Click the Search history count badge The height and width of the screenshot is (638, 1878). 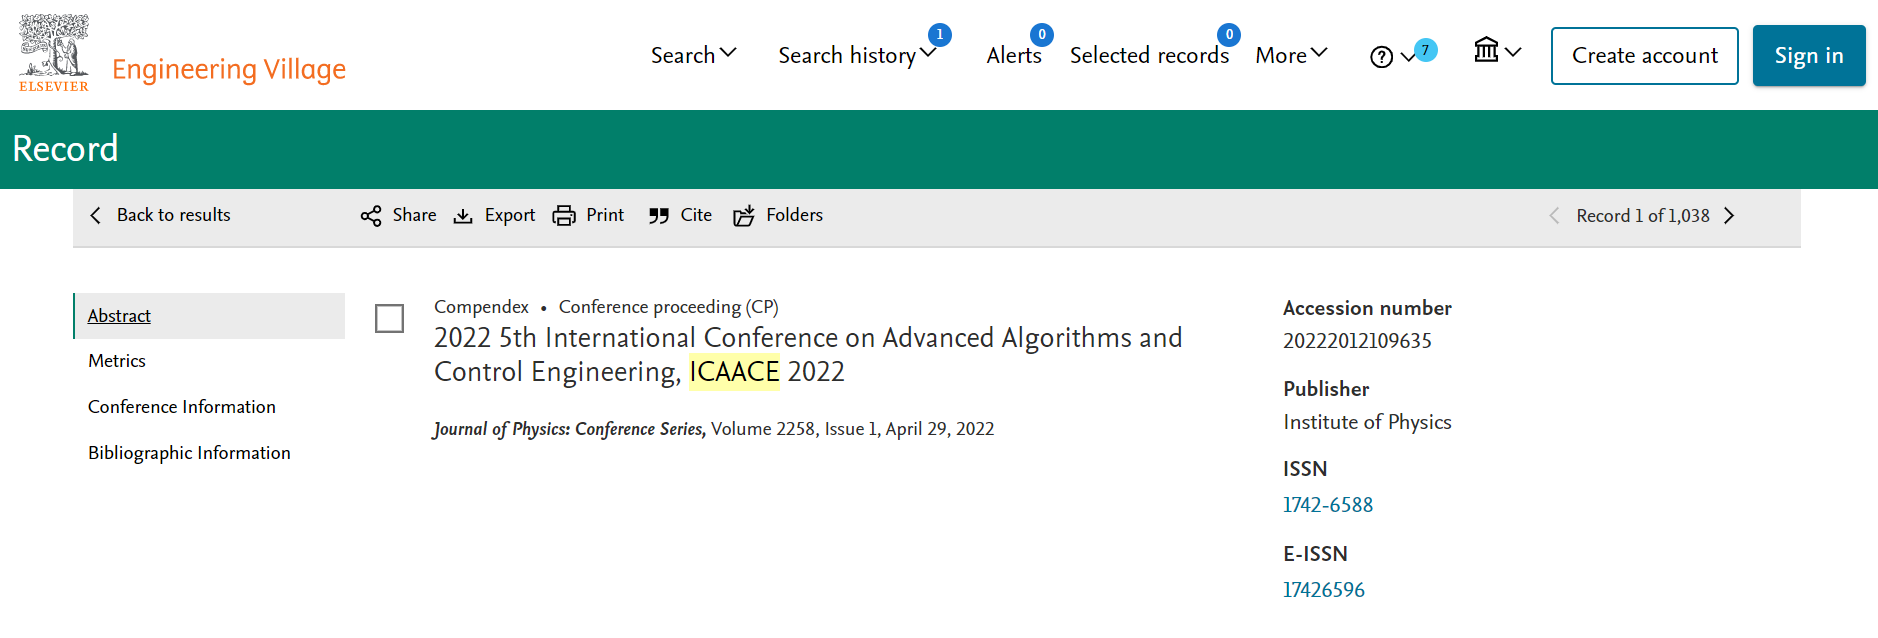pyautogui.click(x=940, y=35)
